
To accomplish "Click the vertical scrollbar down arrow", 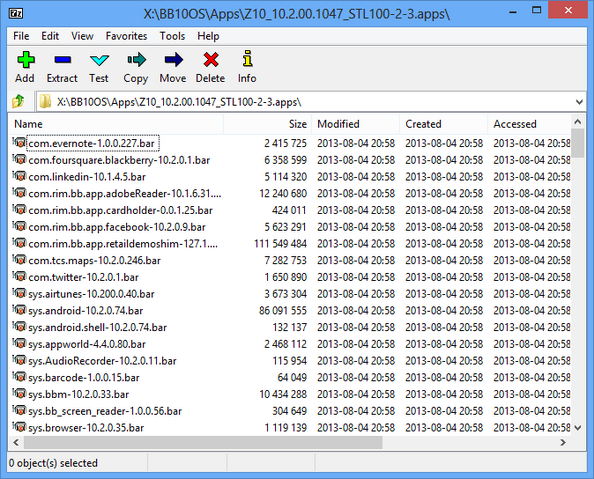I will (x=578, y=428).
